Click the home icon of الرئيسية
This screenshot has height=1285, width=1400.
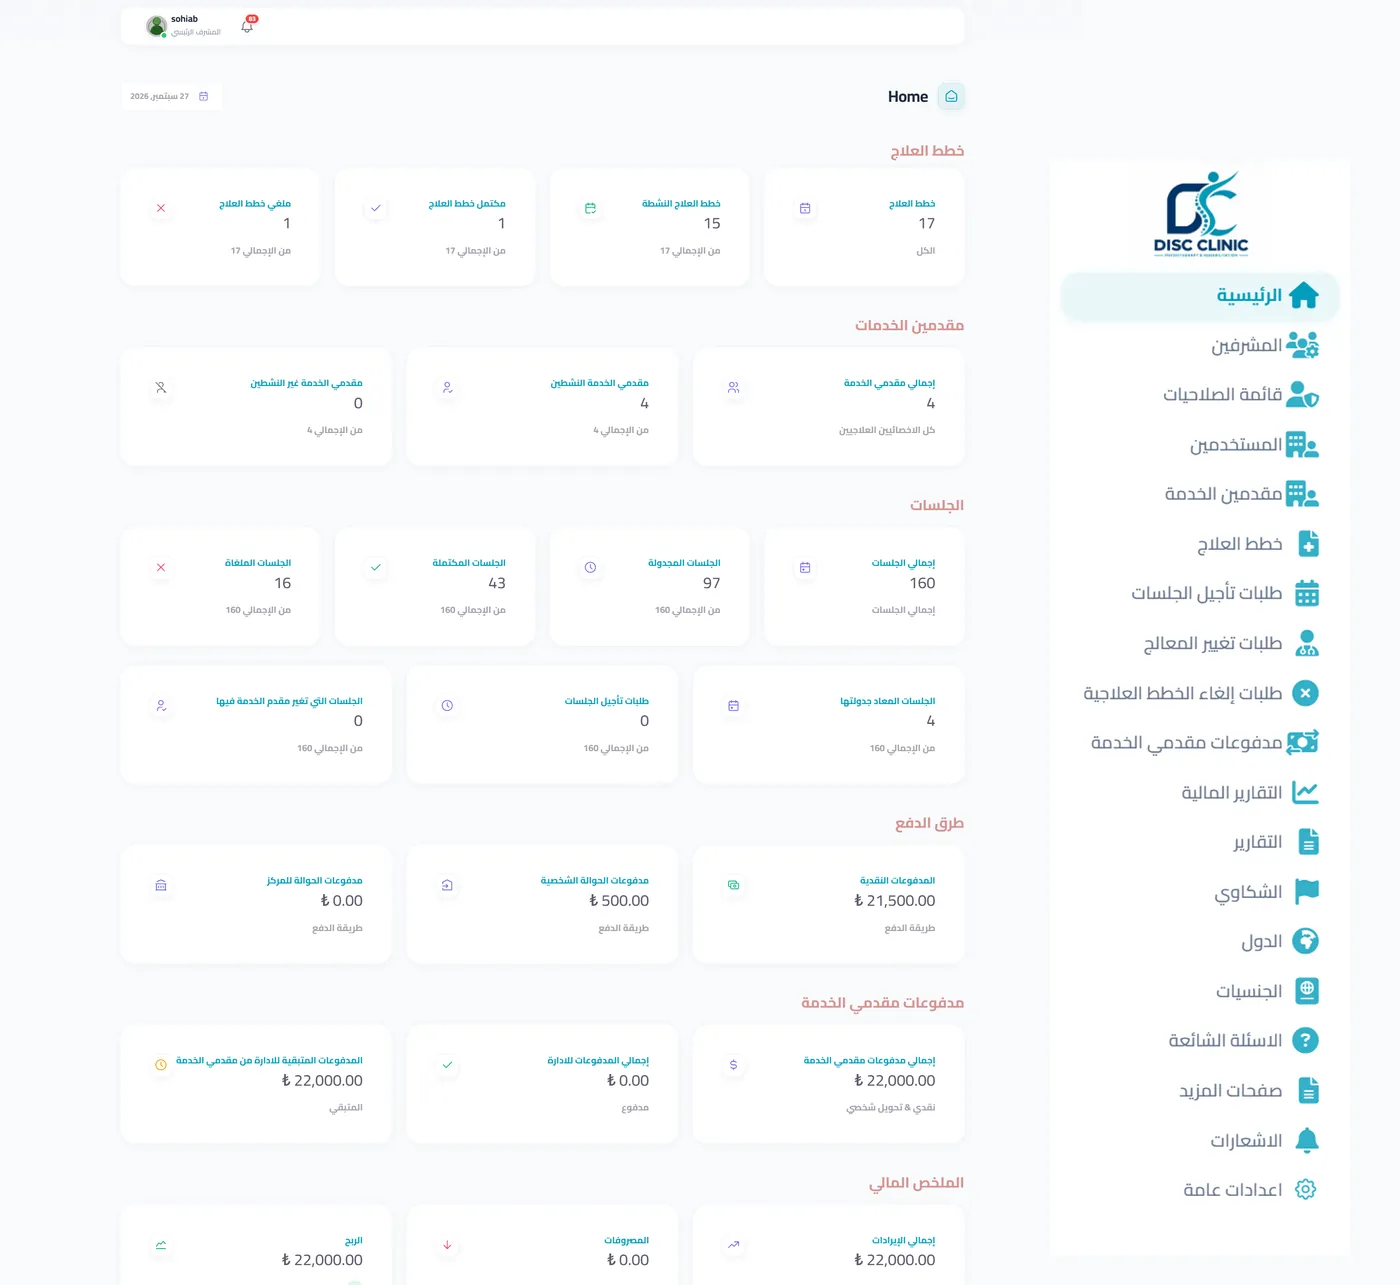(x=1304, y=296)
